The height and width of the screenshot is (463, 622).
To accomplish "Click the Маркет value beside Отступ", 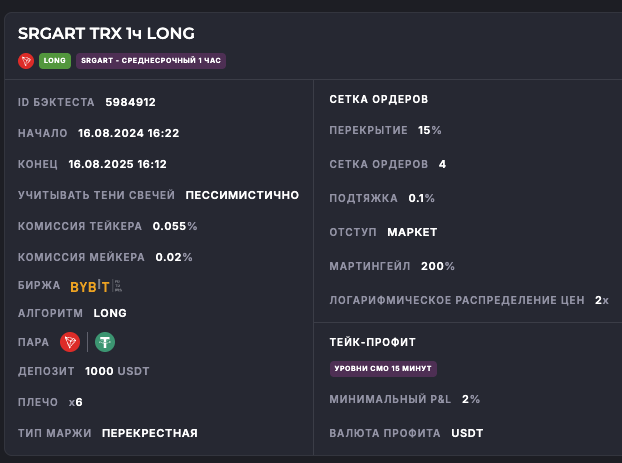I will (412, 232).
